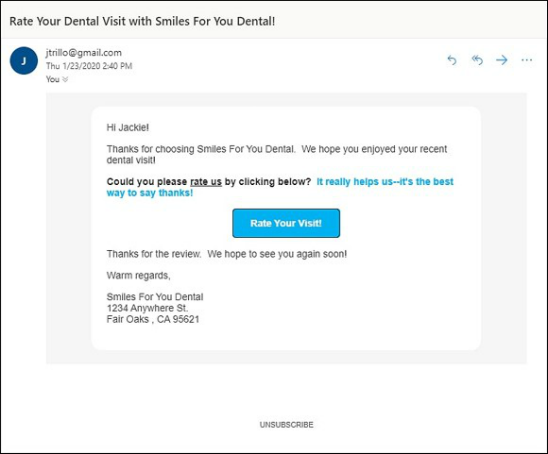This screenshot has height=454, width=548.
Task: Click the Smiles For You Dental signature
Action: coord(155,297)
